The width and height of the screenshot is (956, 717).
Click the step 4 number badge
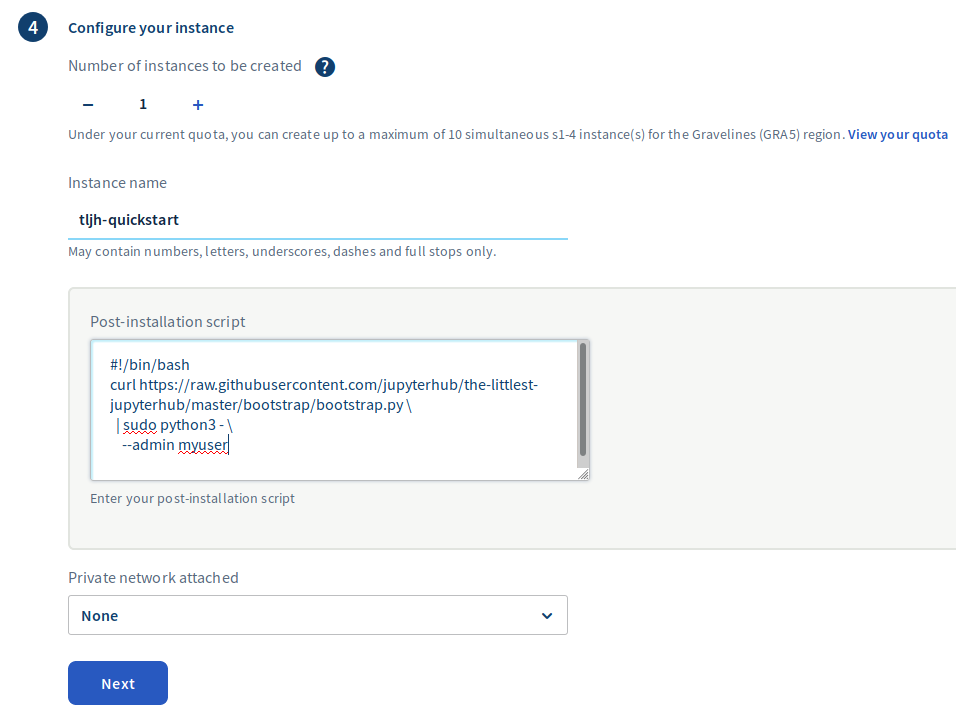coord(33,28)
